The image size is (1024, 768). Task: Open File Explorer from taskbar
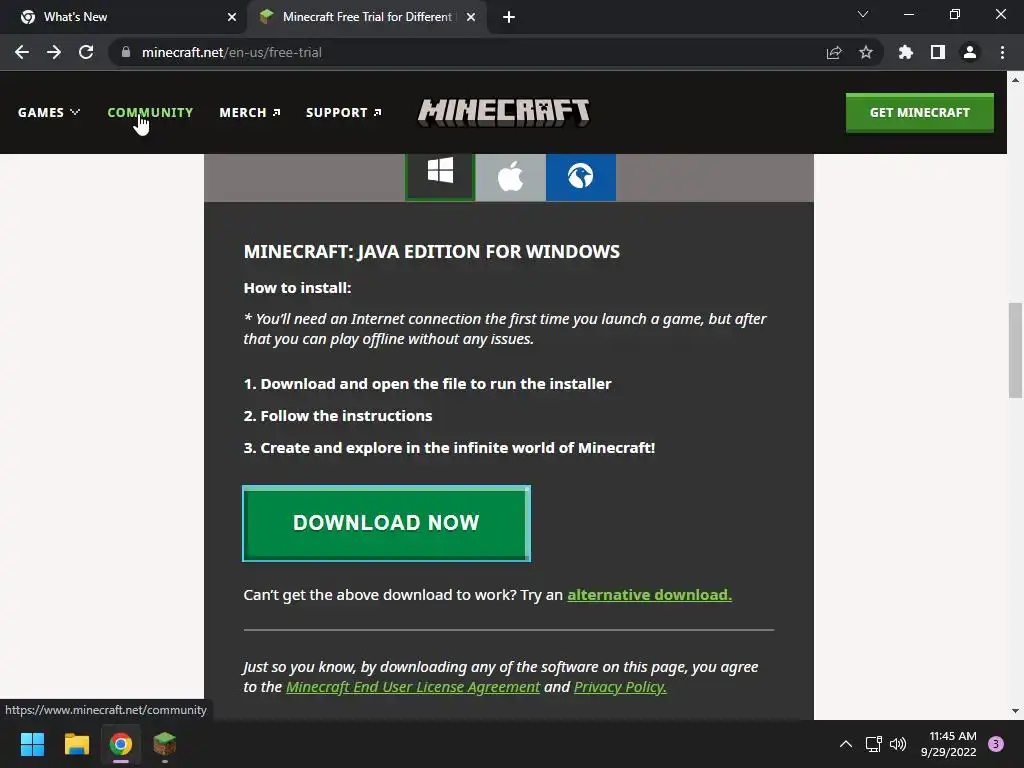pyautogui.click(x=76, y=744)
